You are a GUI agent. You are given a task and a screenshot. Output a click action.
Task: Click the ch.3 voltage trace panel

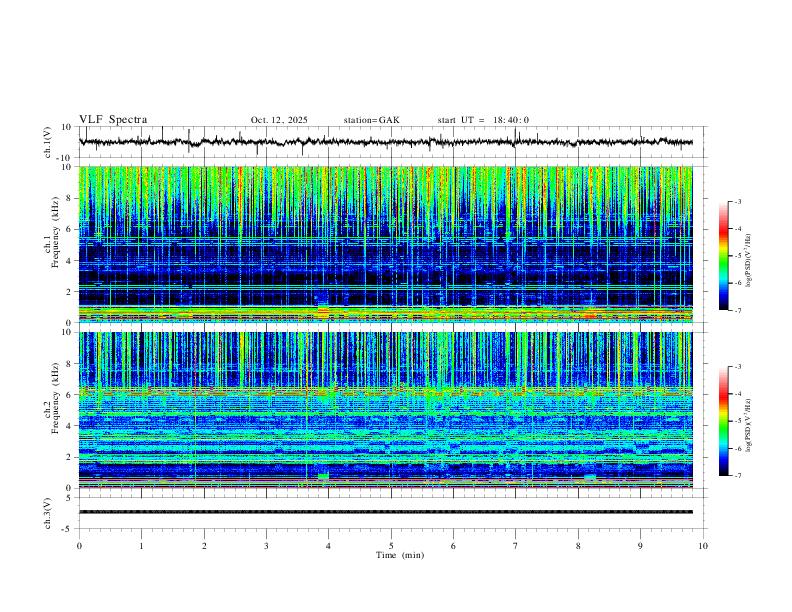[392, 513]
